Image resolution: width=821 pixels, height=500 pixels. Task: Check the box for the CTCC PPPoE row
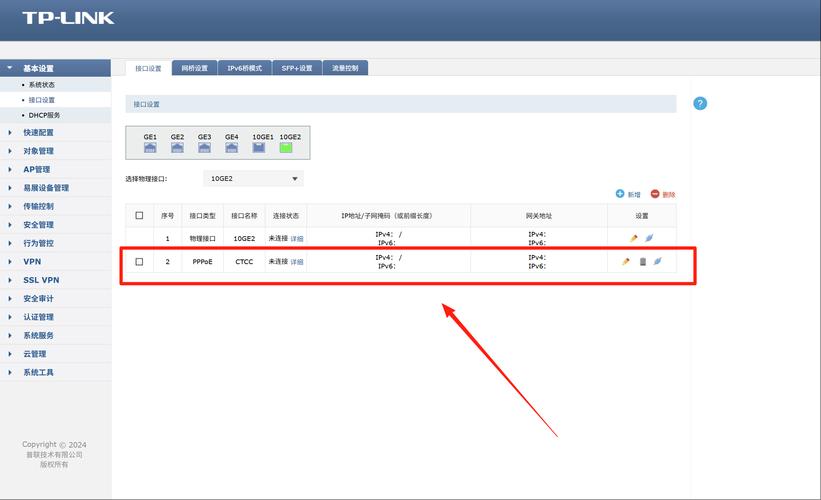tap(139, 262)
